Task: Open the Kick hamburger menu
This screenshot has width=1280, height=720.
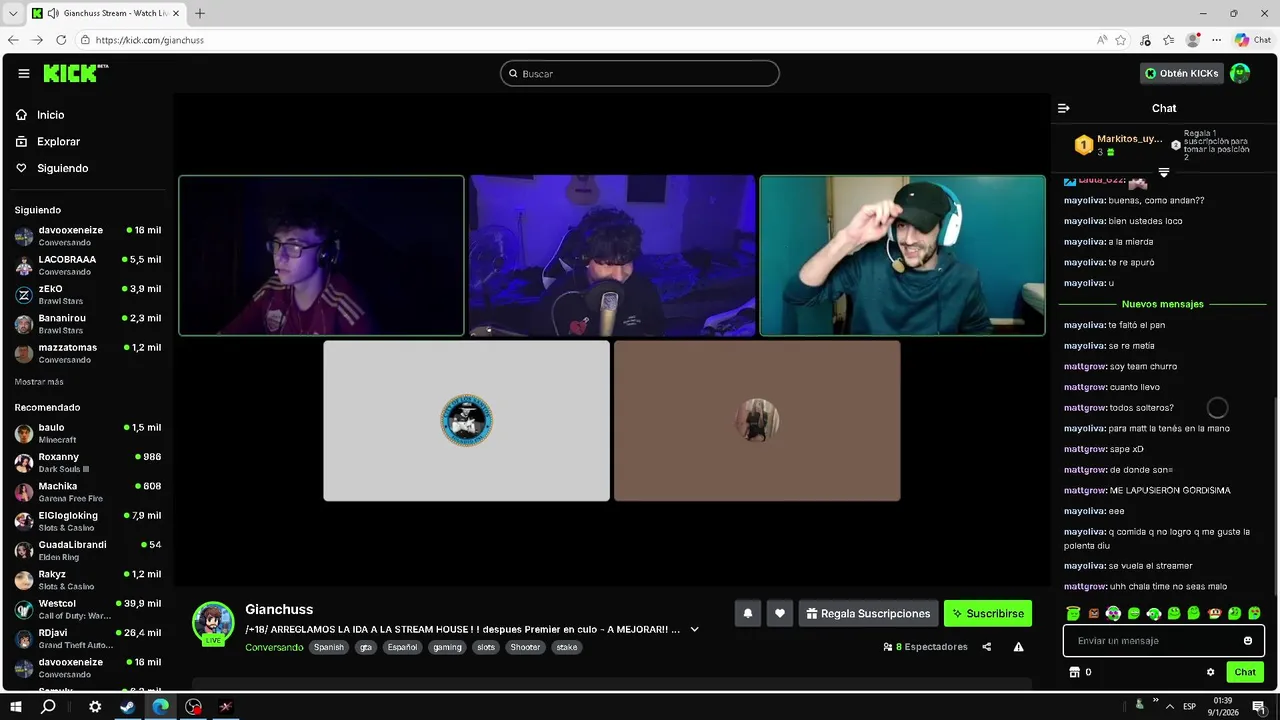Action: (x=24, y=73)
